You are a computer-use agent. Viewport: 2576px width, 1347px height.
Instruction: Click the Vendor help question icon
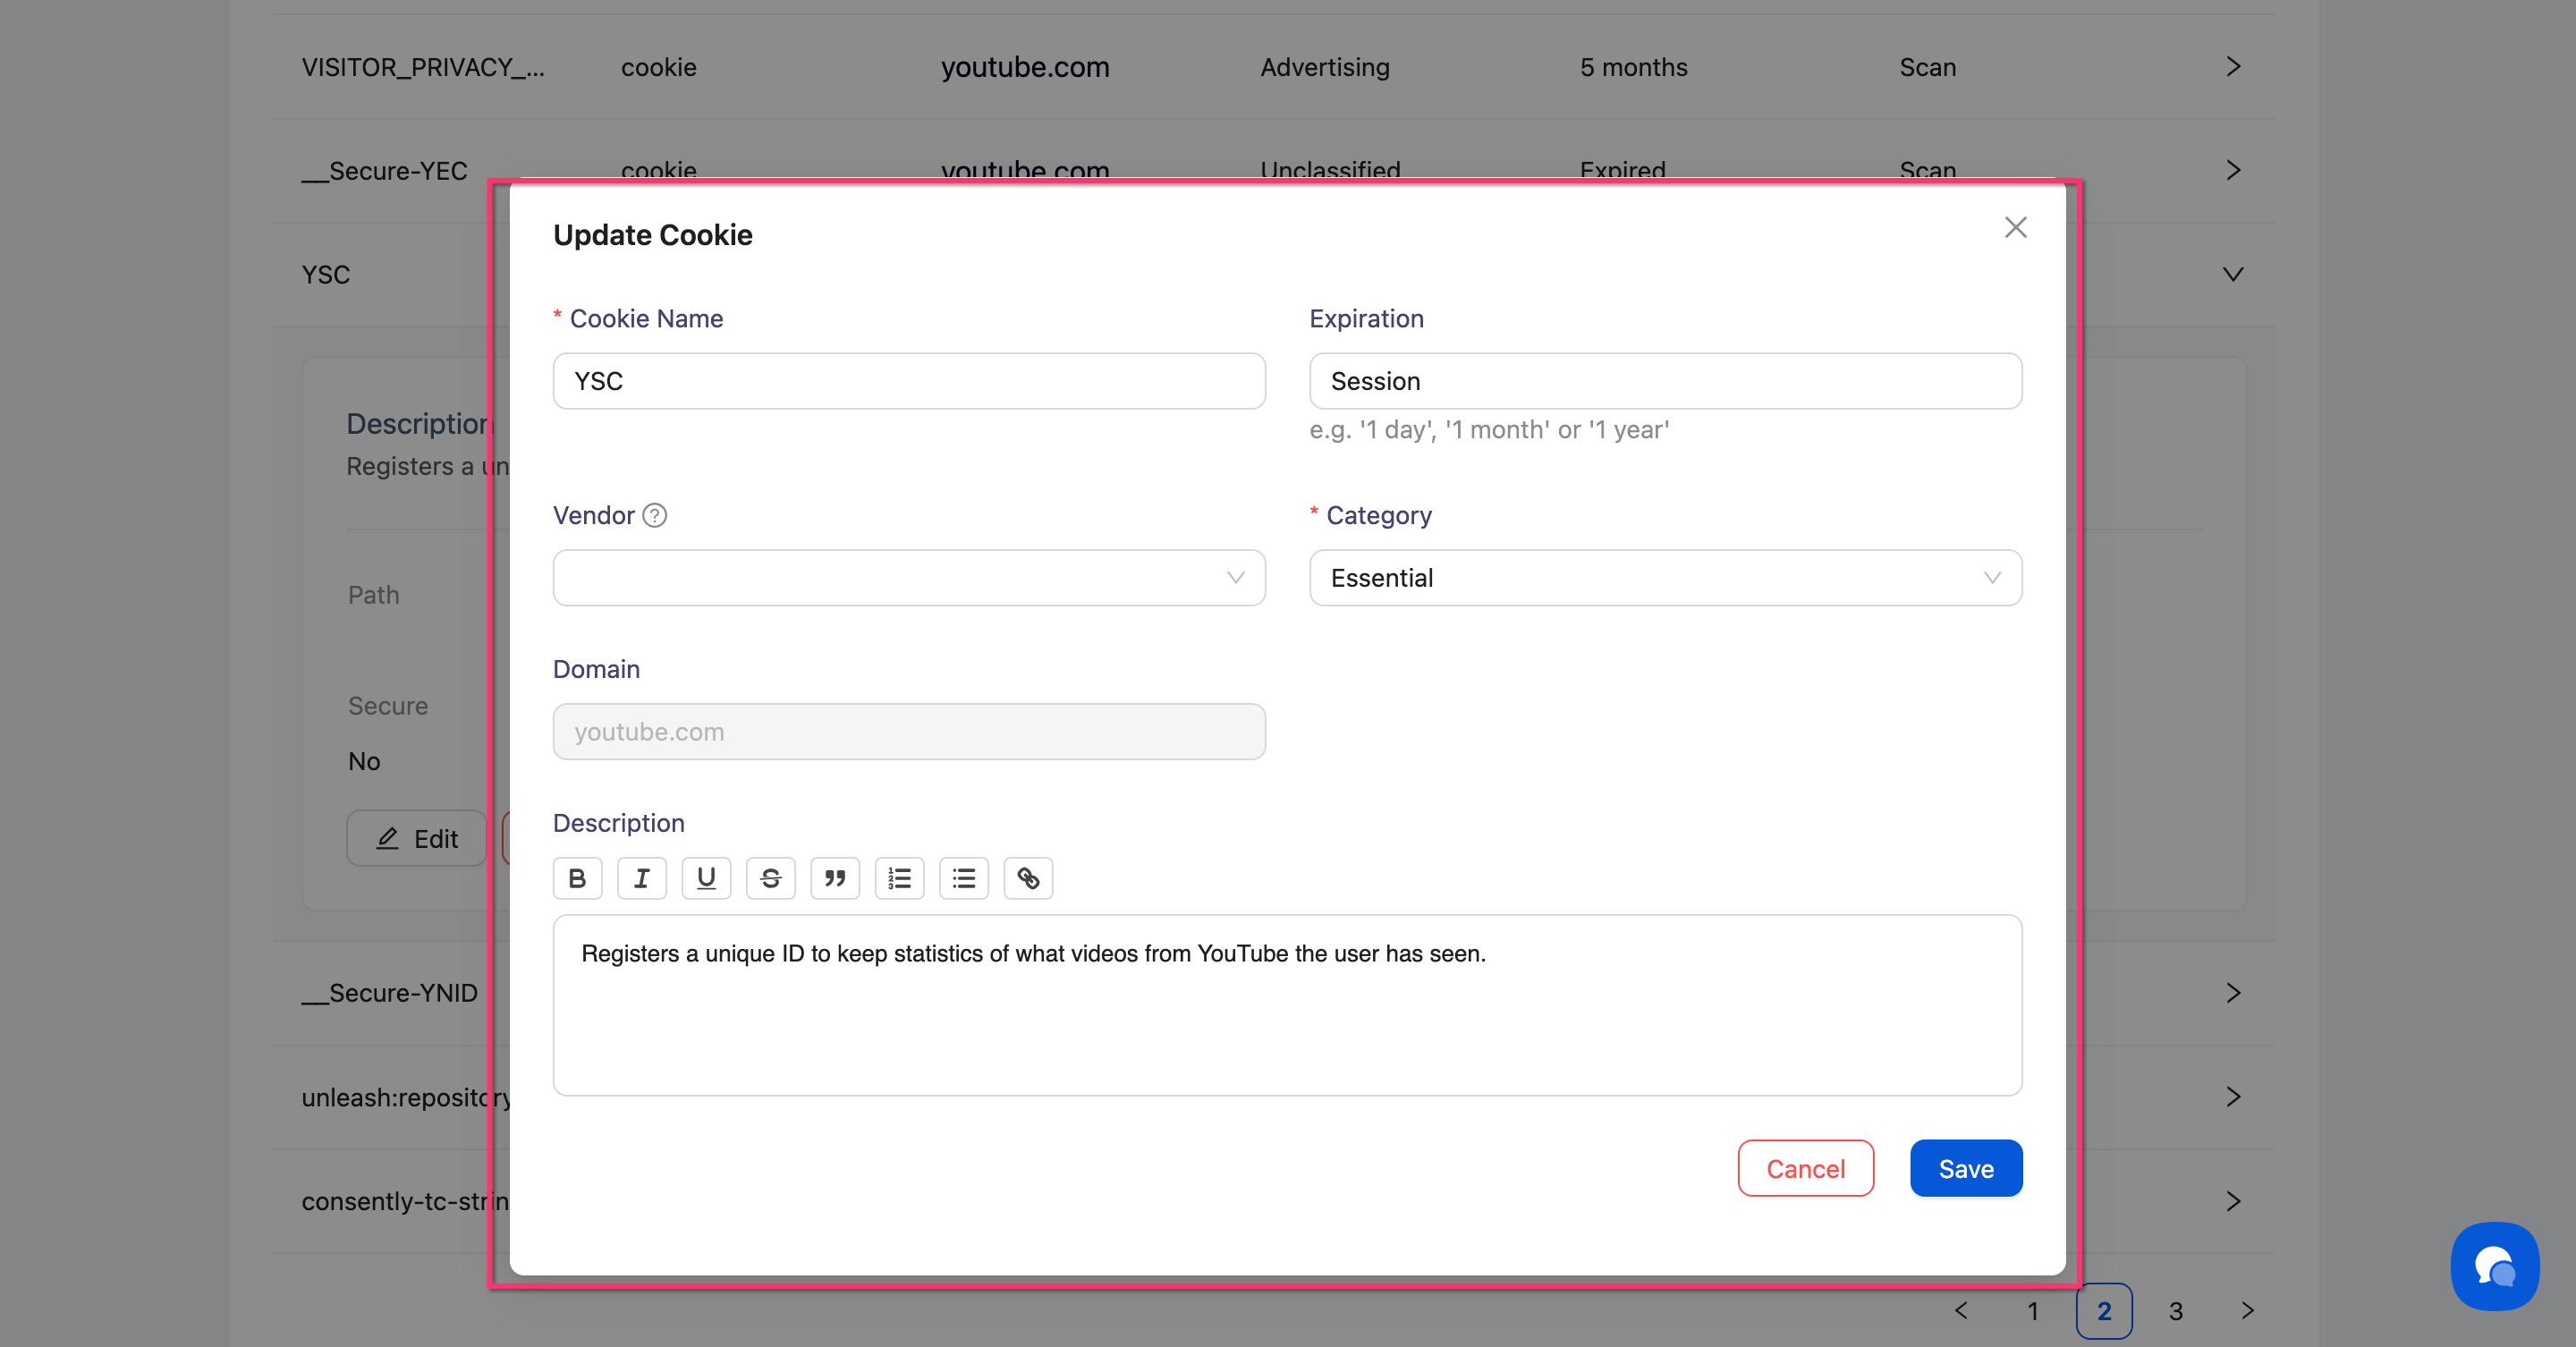655,515
